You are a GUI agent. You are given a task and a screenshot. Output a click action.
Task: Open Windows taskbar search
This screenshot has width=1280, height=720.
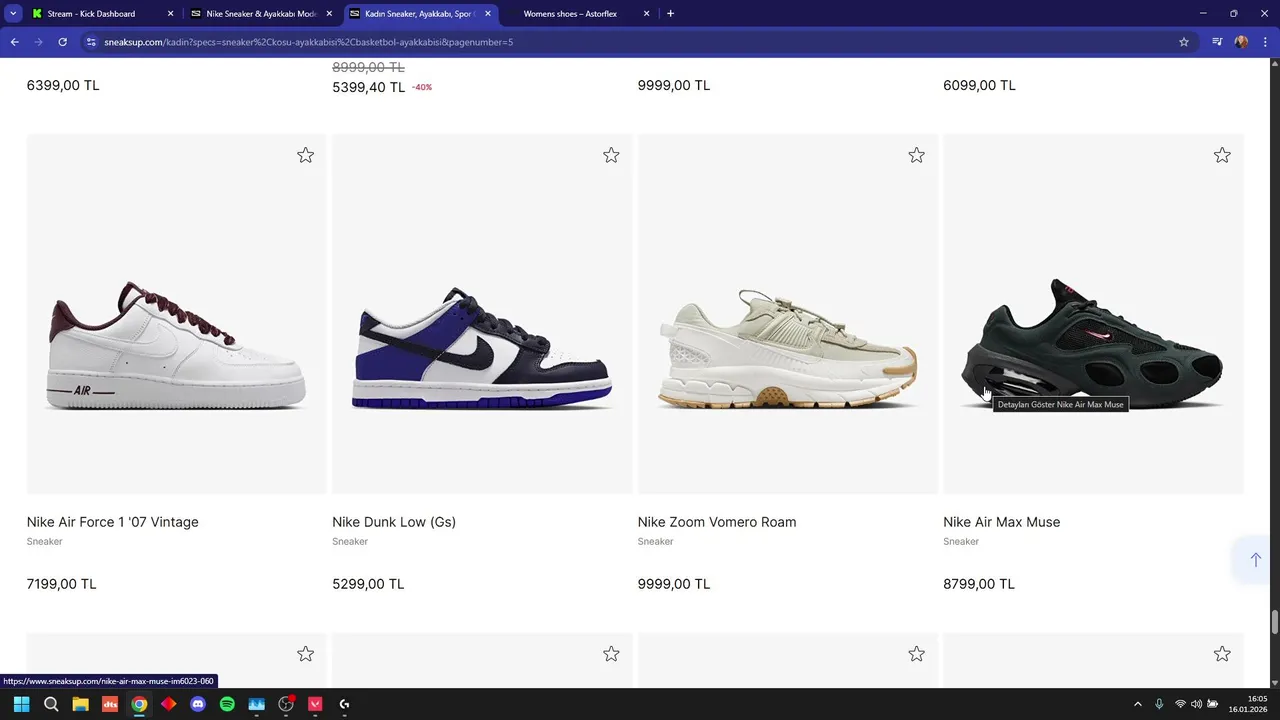51,704
